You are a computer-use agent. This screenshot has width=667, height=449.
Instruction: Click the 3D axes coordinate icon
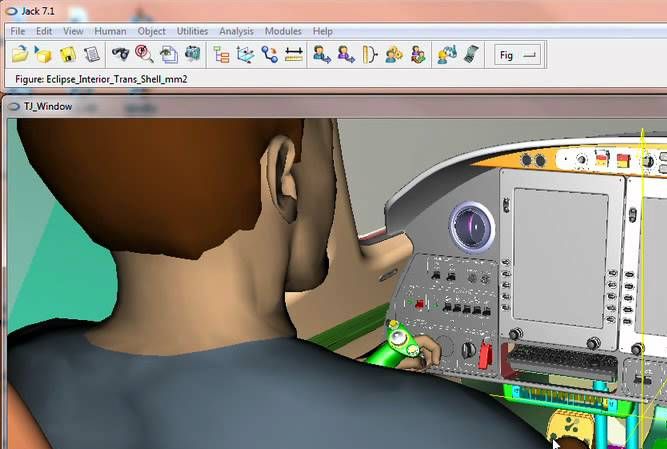(245, 54)
